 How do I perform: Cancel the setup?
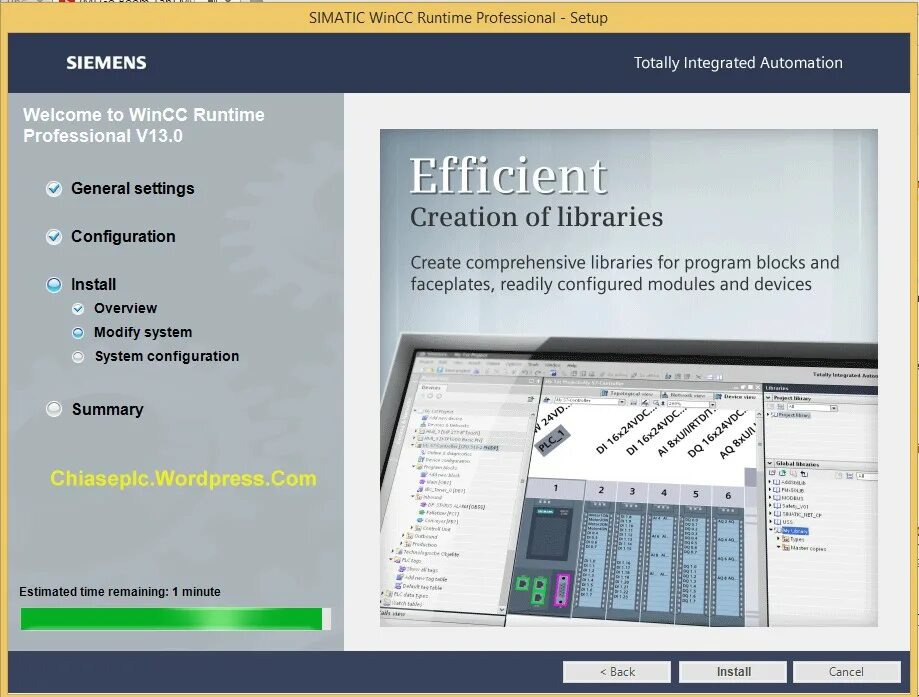846,672
